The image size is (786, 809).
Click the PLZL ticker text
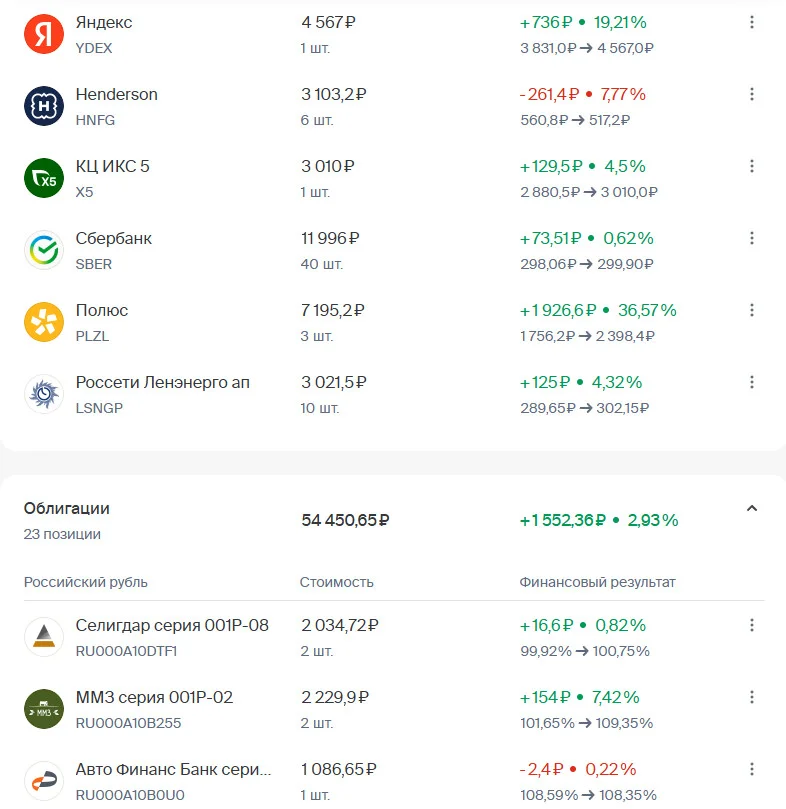[x=92, y=336]
